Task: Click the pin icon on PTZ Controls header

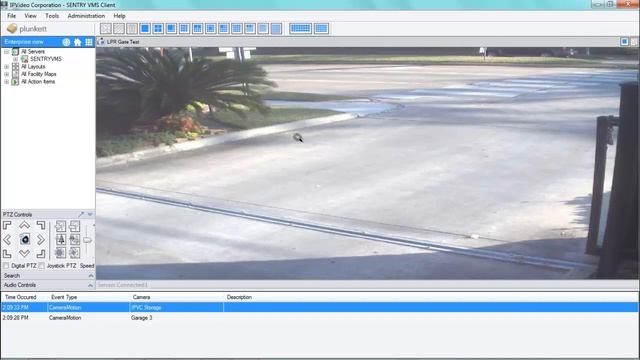Action: [x=81, y=214]
